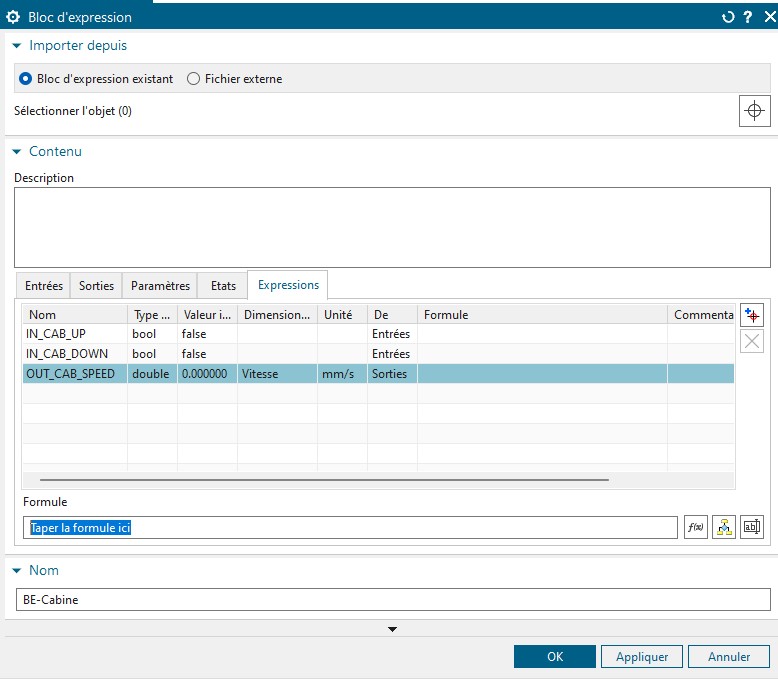
Task: Collapse the Importer depuis section
Action: click(x=17, y=46)
